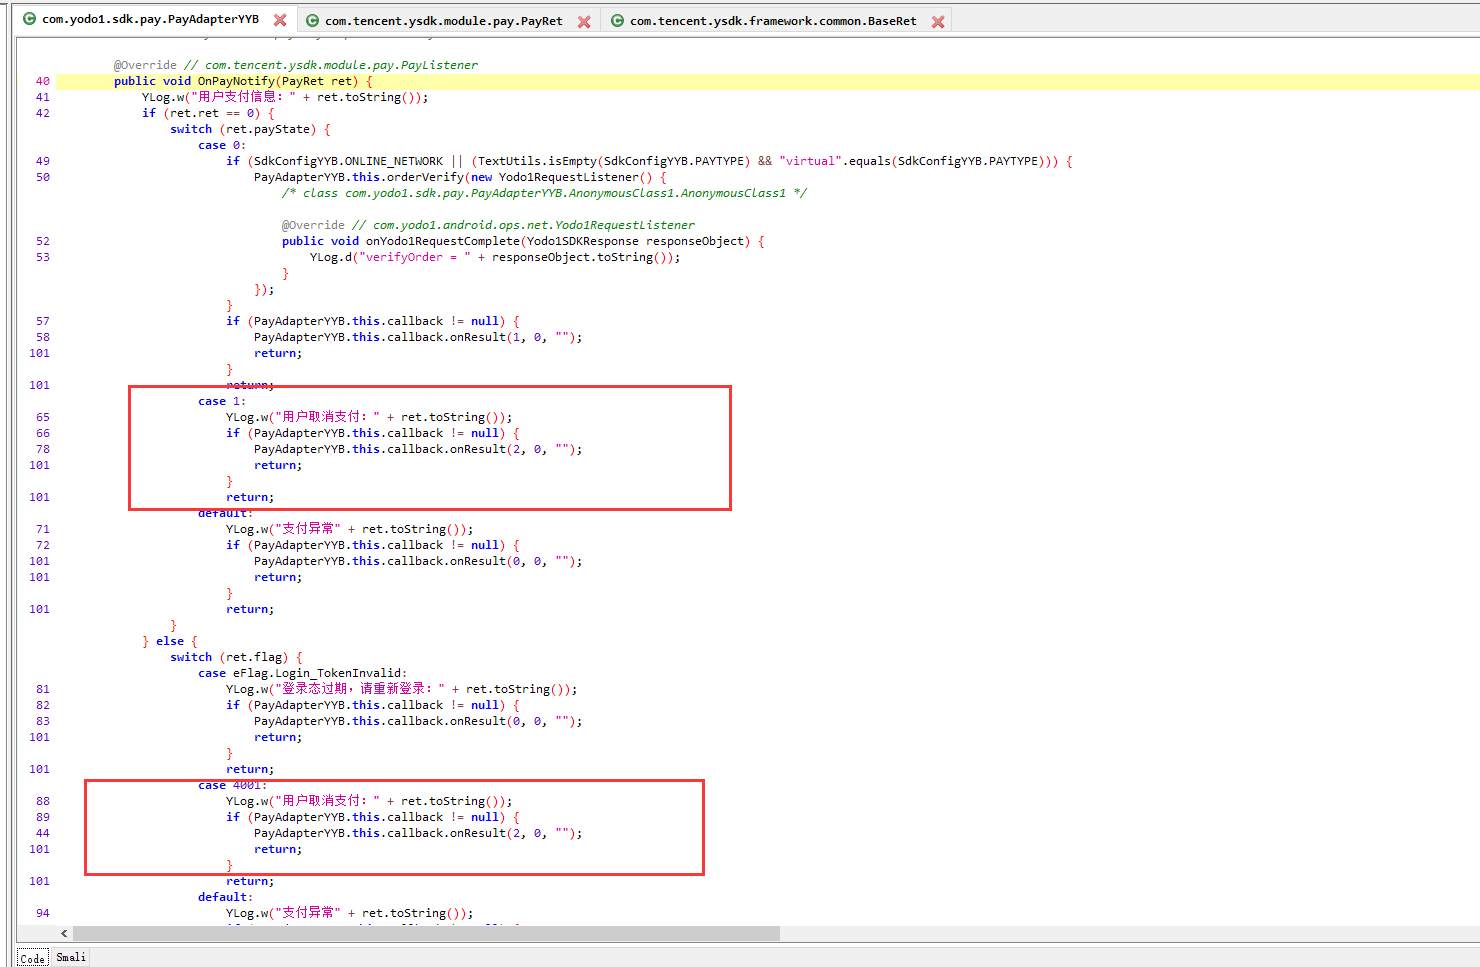1480x967 pixels.
Task: Click line number 42 in the gutter
Action: point(42,113)
